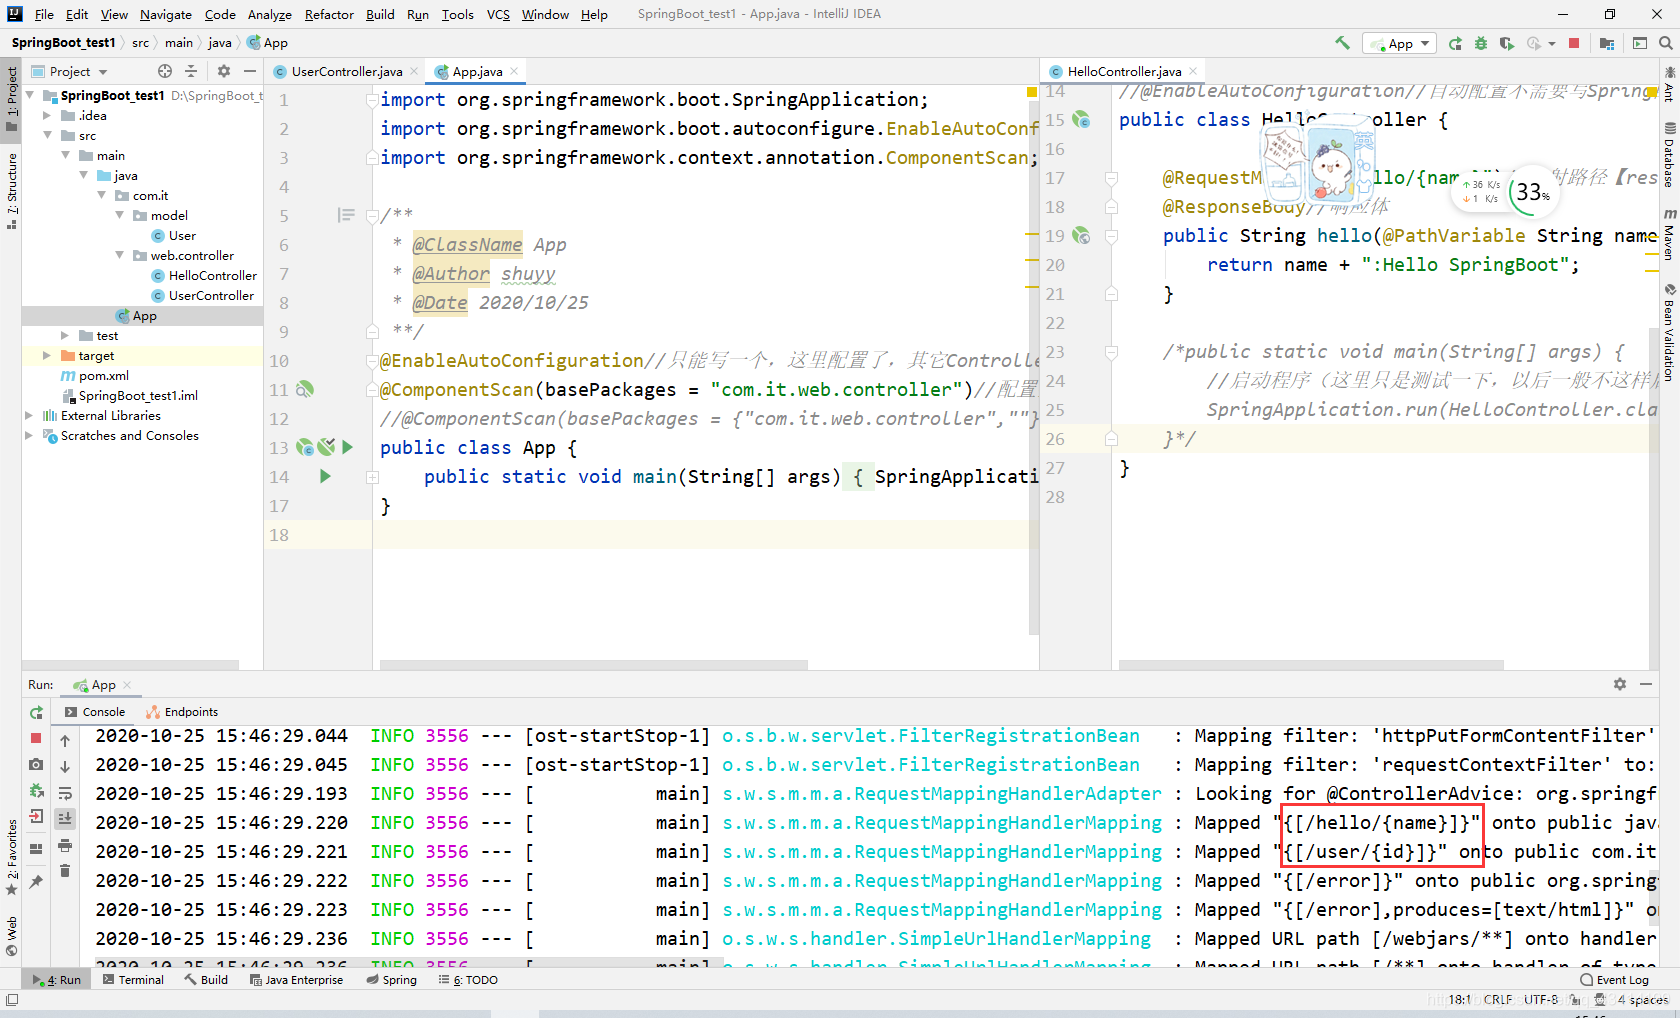This screenshot has width=1680, height=1018.
Task: Click Spring bean gutter icon on line 11
Action: pyautogui.click(x=305, y=389)
